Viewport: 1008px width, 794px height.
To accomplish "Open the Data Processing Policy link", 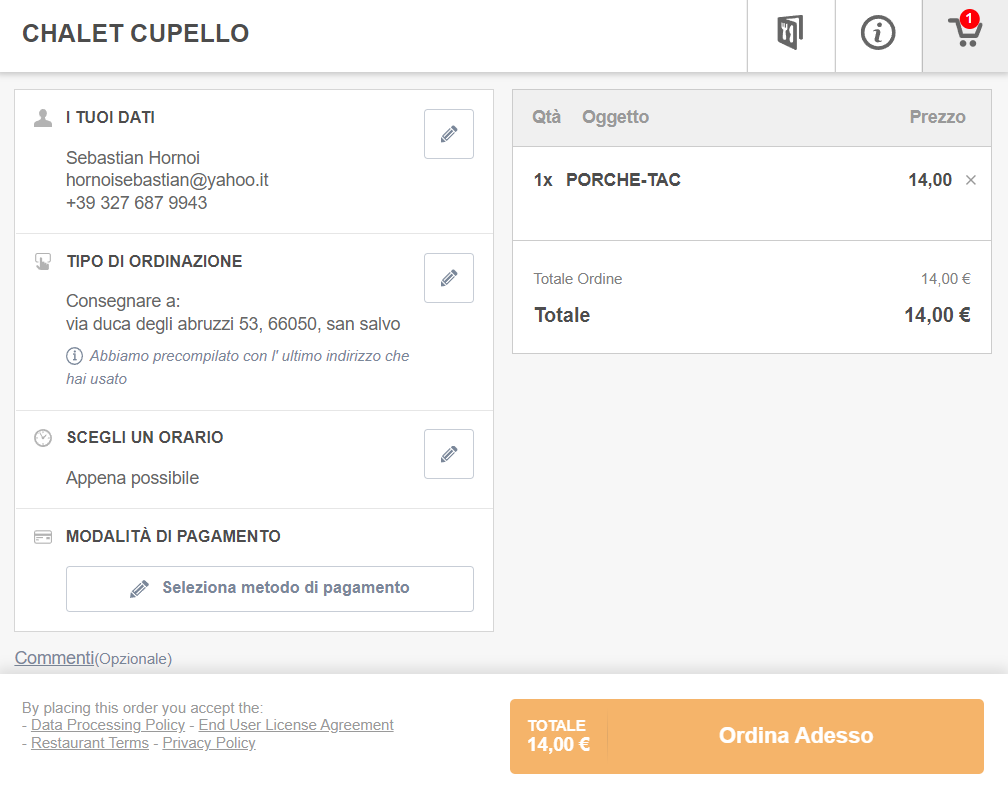I will click(x=108, y=725).
